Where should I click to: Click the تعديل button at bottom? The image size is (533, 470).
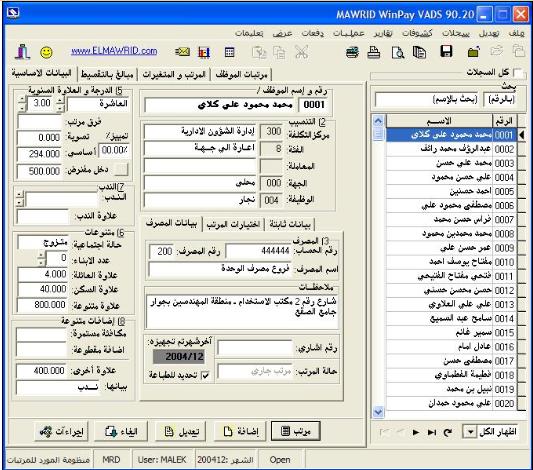[181, 431]
